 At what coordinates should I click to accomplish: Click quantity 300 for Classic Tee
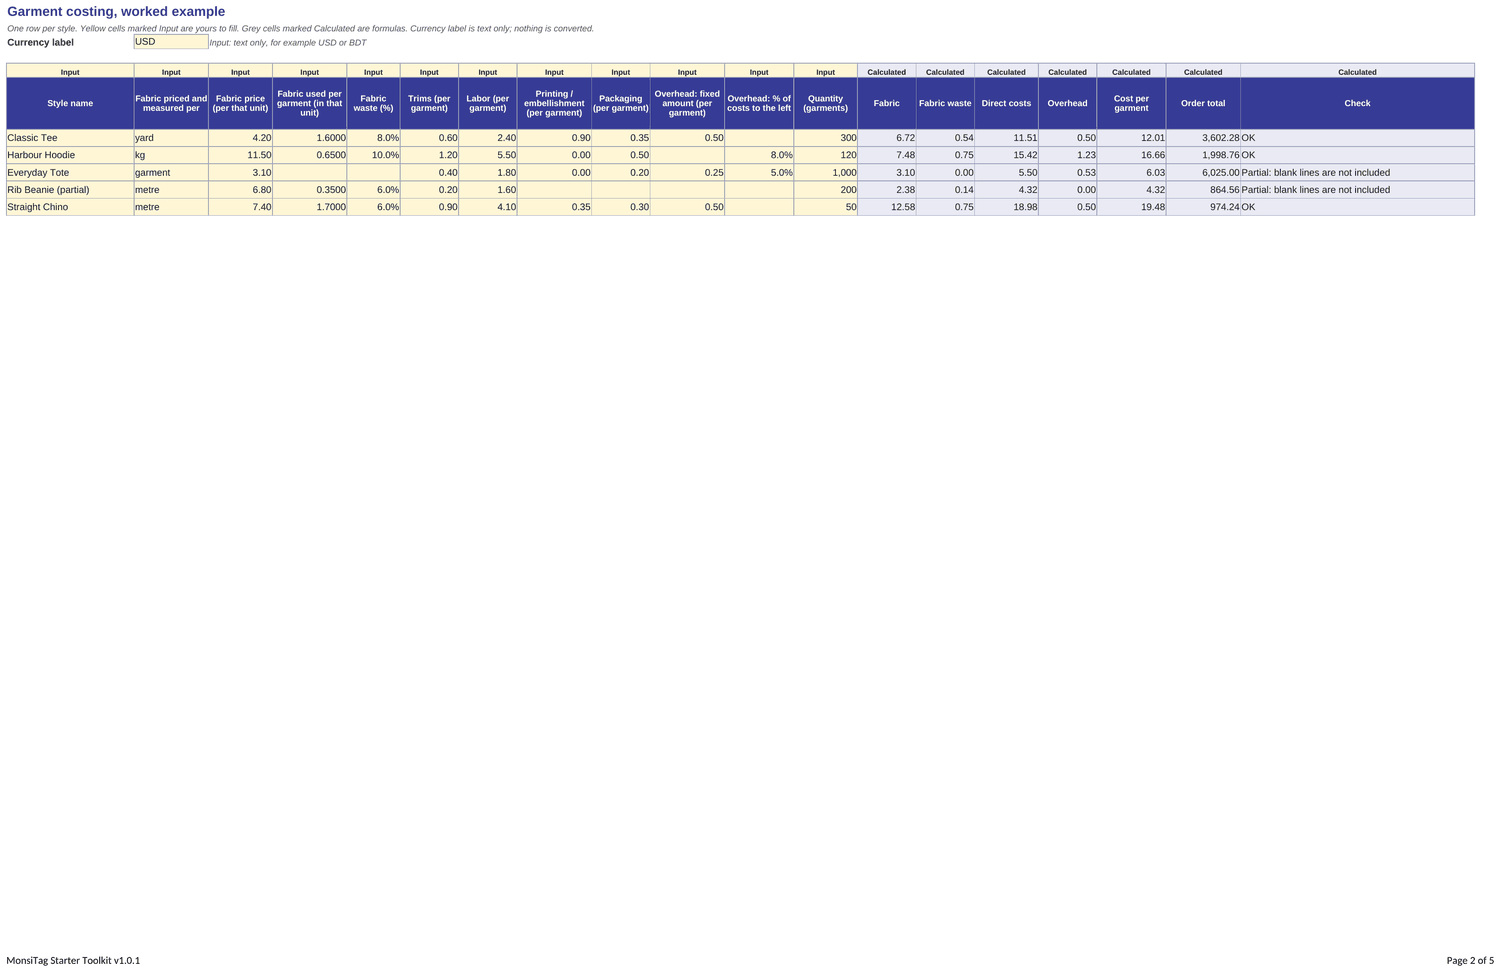click(826, 138)
